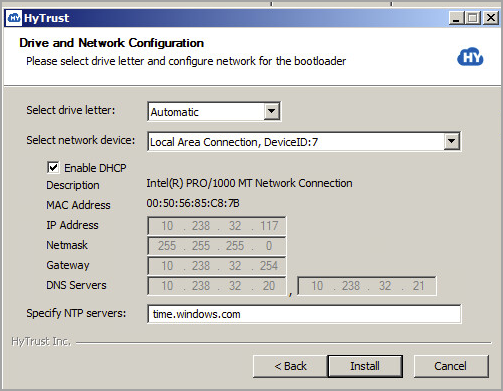Viewport: 503px width, 391px height.
Task: Click the 'Please select drive letter' subtitle text
Action: pyautogui.click(x=186, y=61)
